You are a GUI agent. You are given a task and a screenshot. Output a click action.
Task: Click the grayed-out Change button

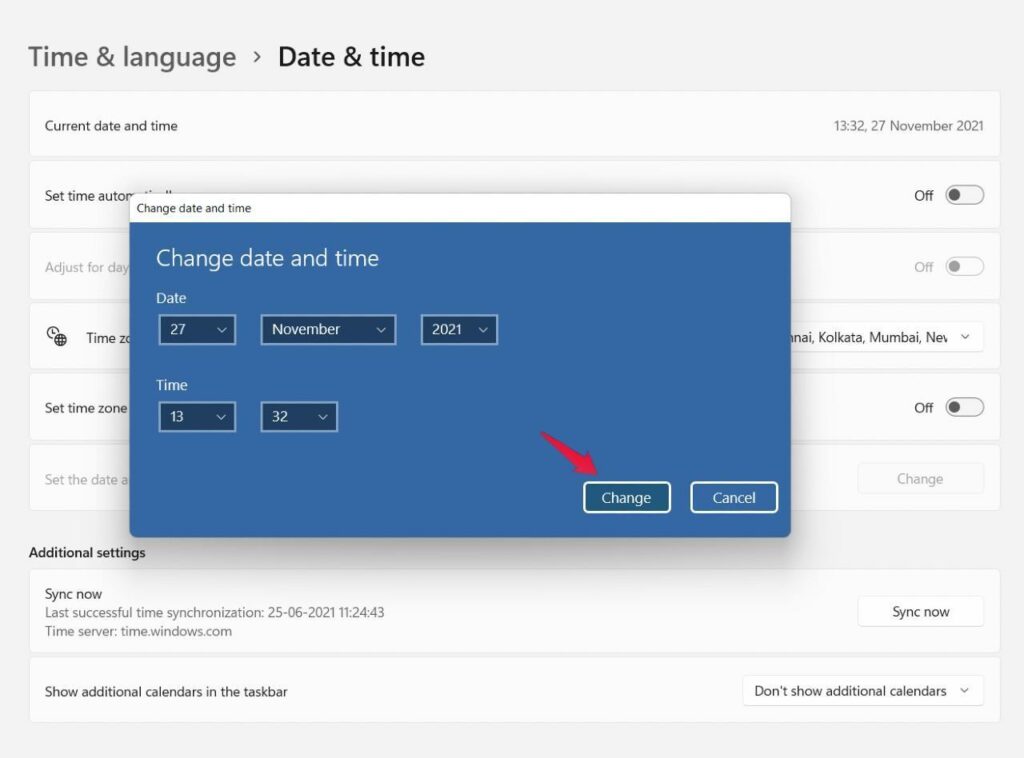click(x=920, y=478)
